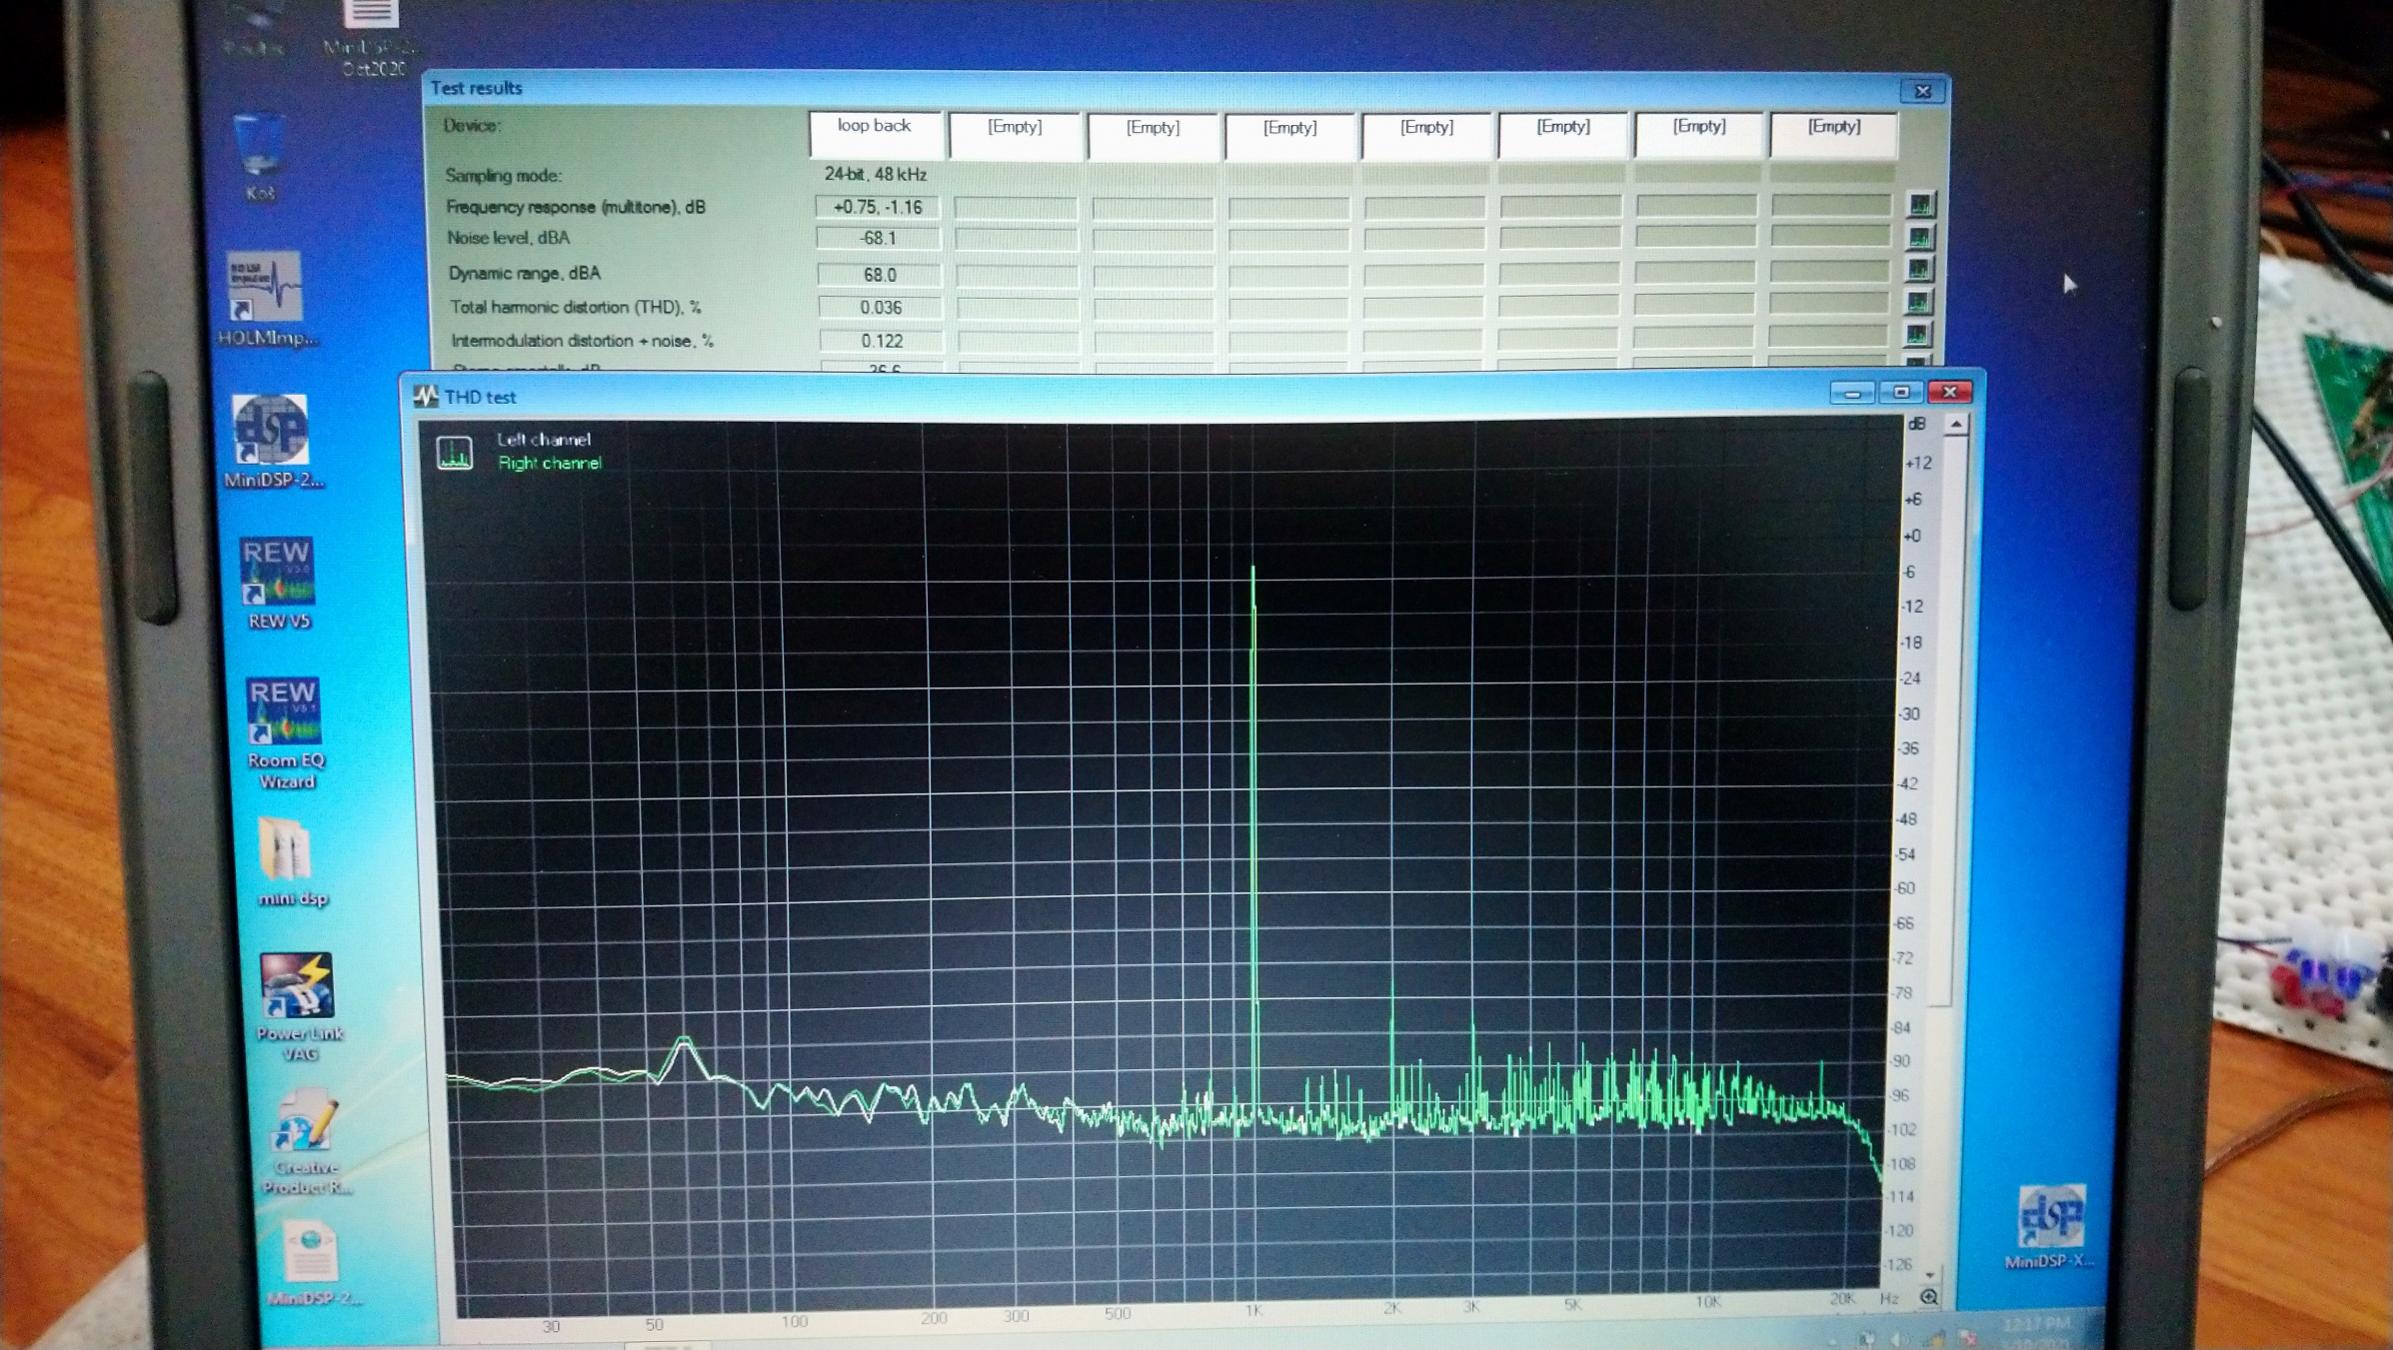The height and width of the screenshot is (1350, 2393).
Task: Show the Noise level graph via its row icon
Action: (x=1920, y=238)
